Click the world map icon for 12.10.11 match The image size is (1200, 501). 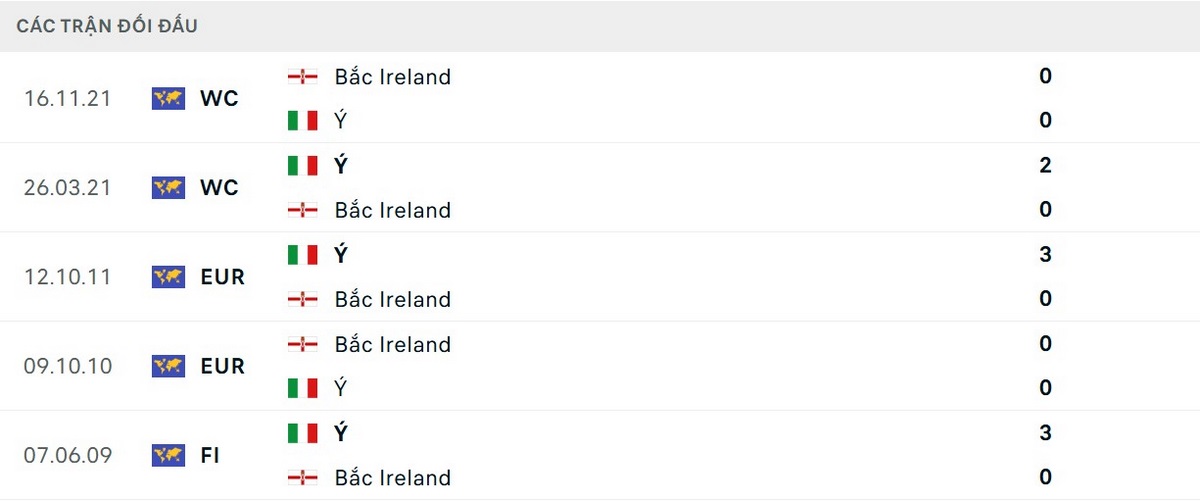[168, 277]
